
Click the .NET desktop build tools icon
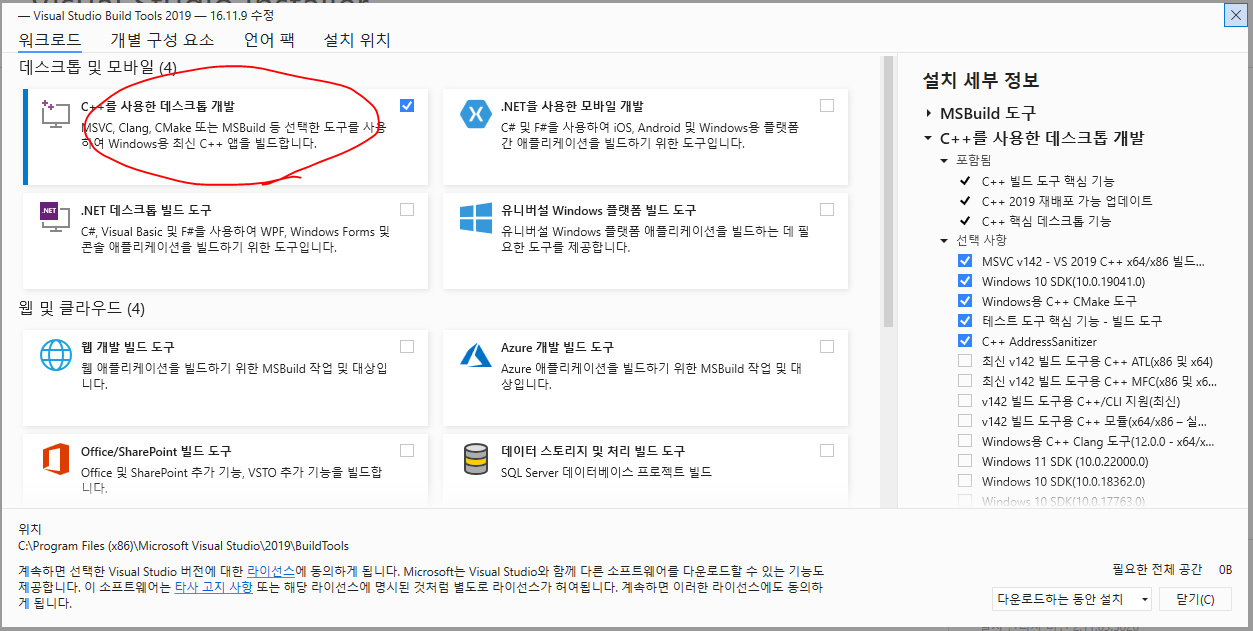point(54,219)
